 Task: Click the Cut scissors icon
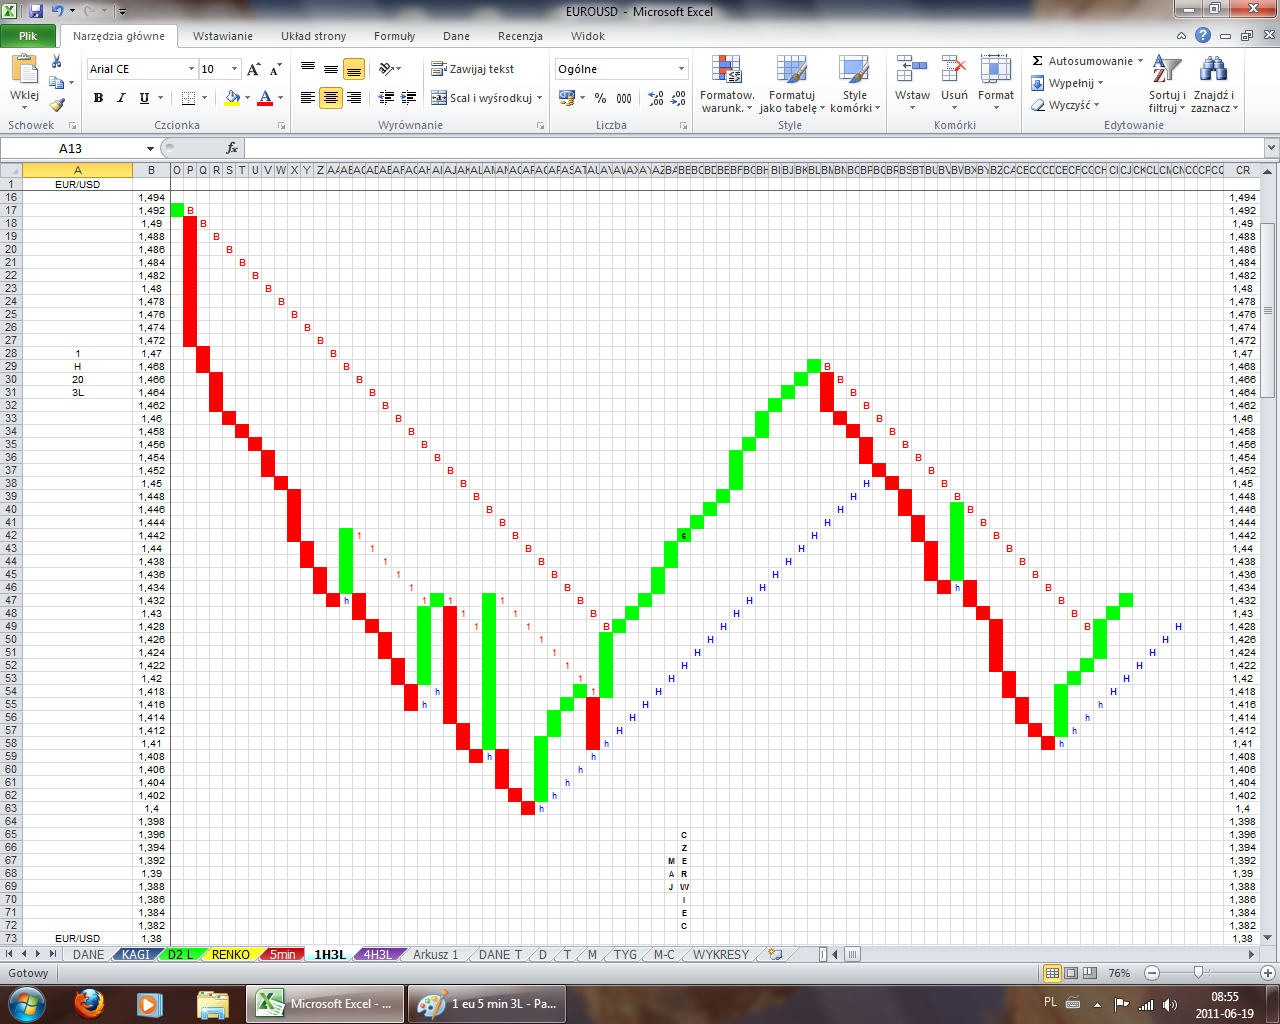(x=57, y=62)
